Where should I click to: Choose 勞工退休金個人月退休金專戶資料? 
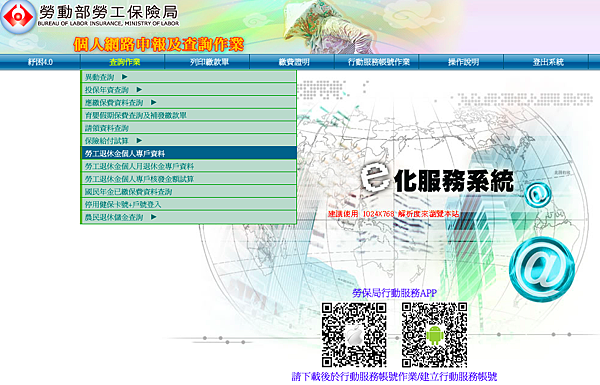[189, 166]
